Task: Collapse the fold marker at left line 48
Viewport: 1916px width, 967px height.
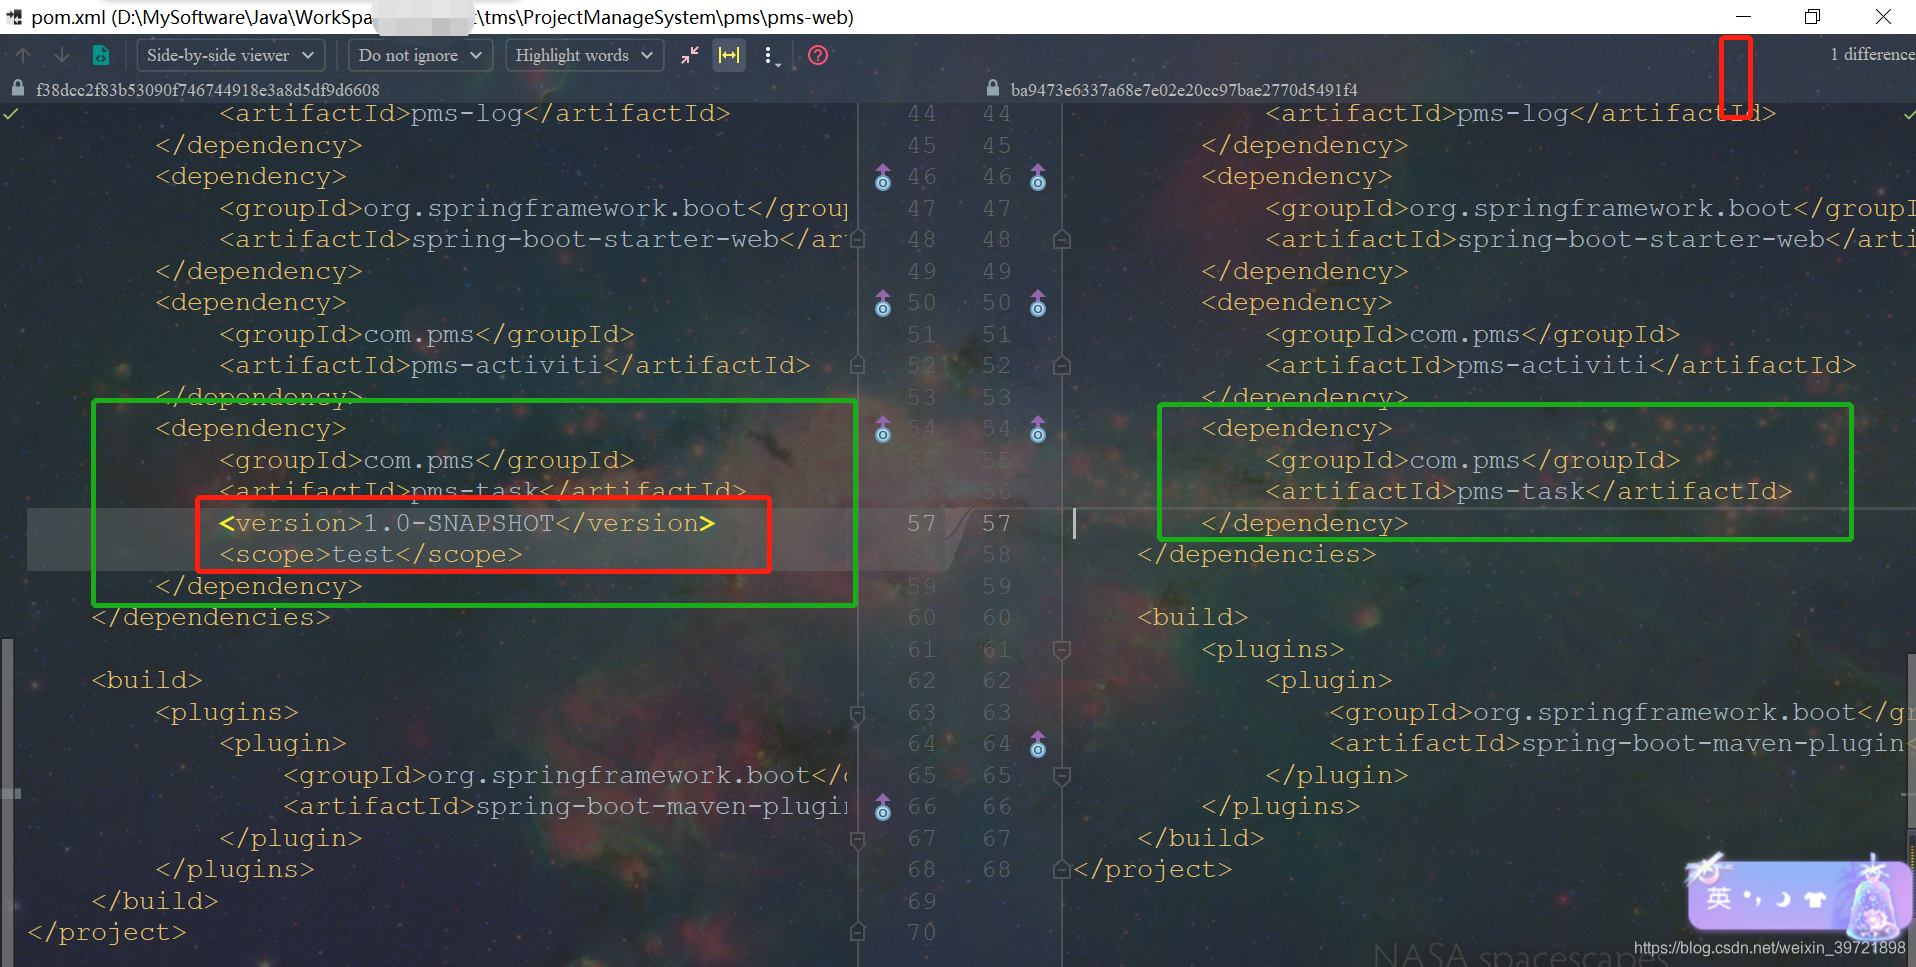Action: (858, 240)
